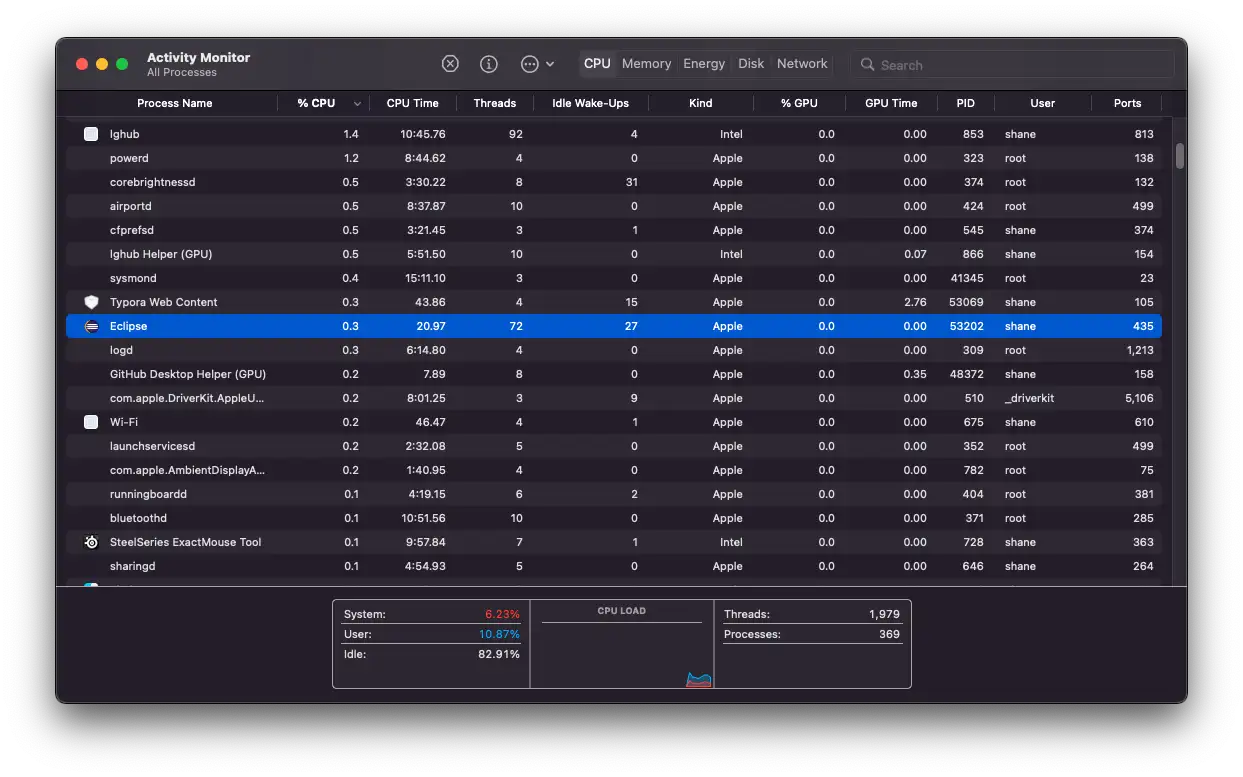Select the powerd process row
1243x777 pixels.
point(614,158)
